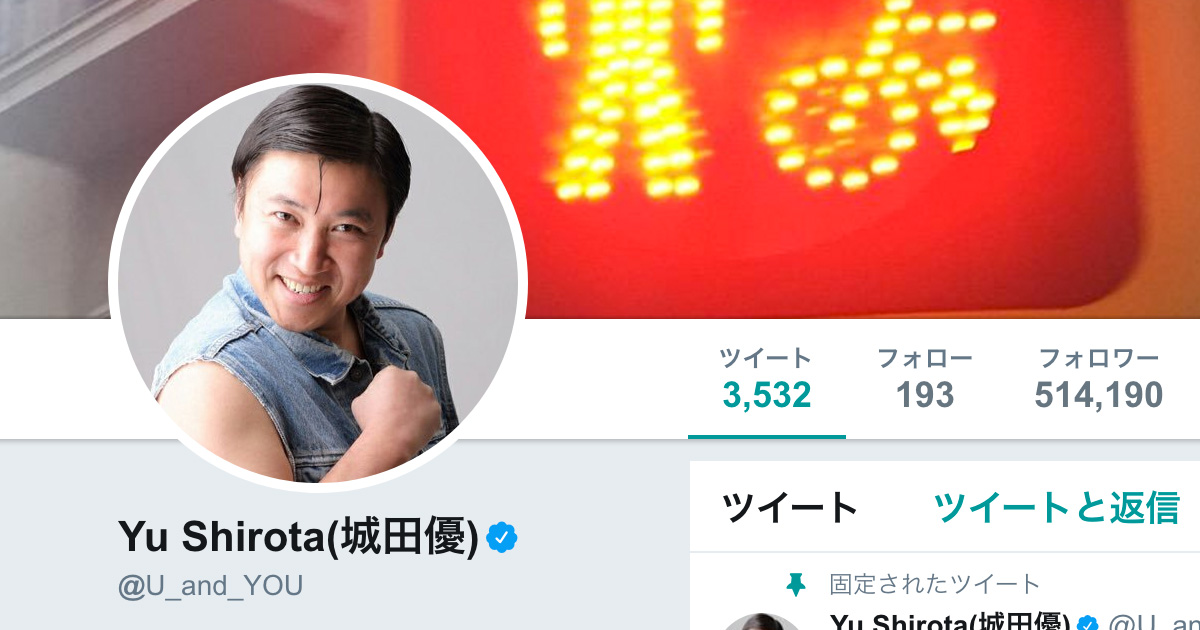Click the green pin icon on the pinned tweet
Screen dimensions: 1200x630
(x=796, y=585)
